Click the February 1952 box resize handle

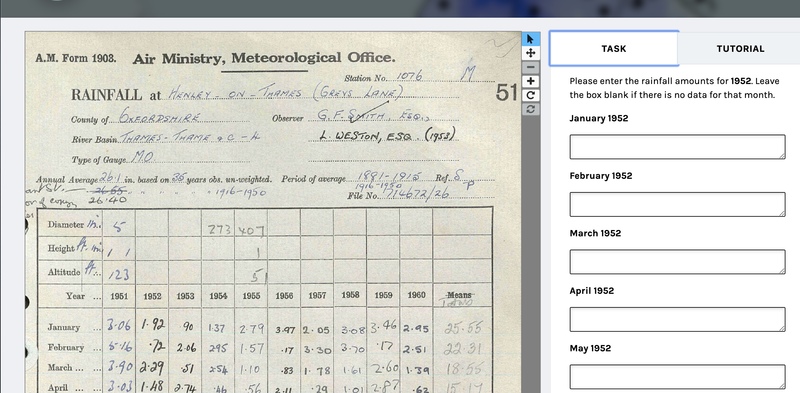point(782,213)
